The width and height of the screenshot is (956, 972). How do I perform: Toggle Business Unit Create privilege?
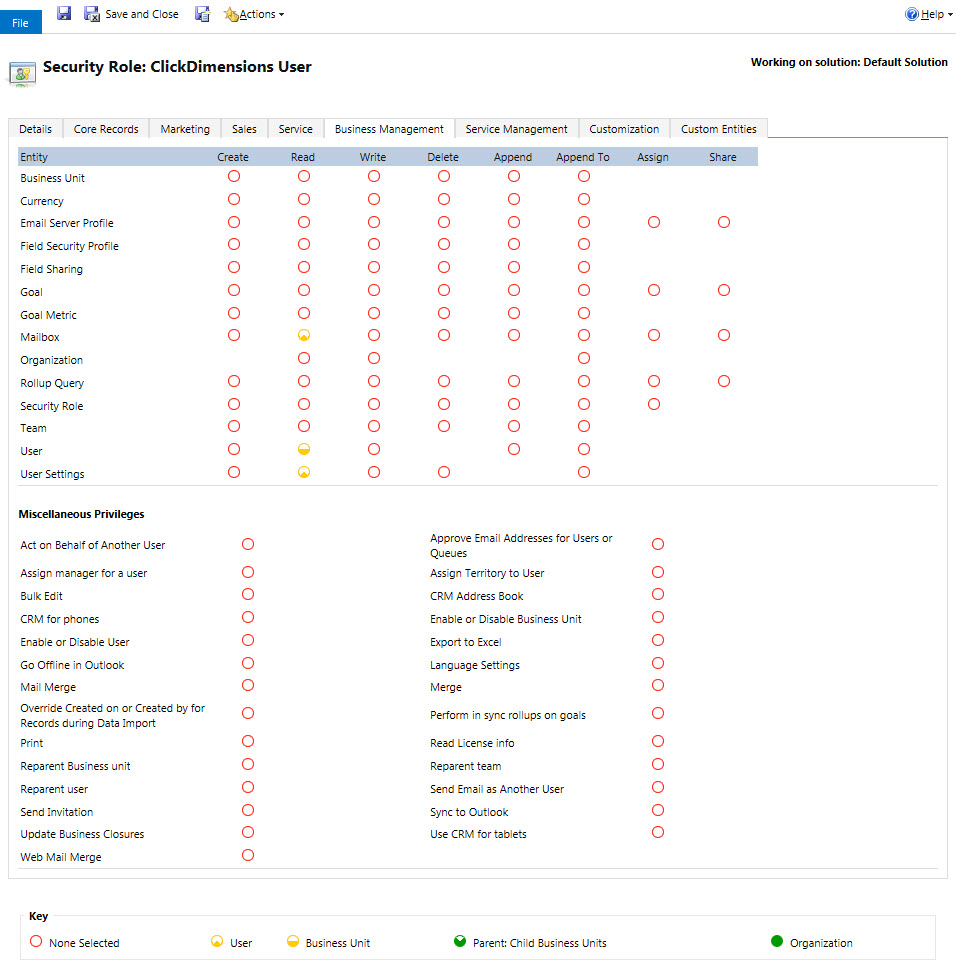[234, 176]
